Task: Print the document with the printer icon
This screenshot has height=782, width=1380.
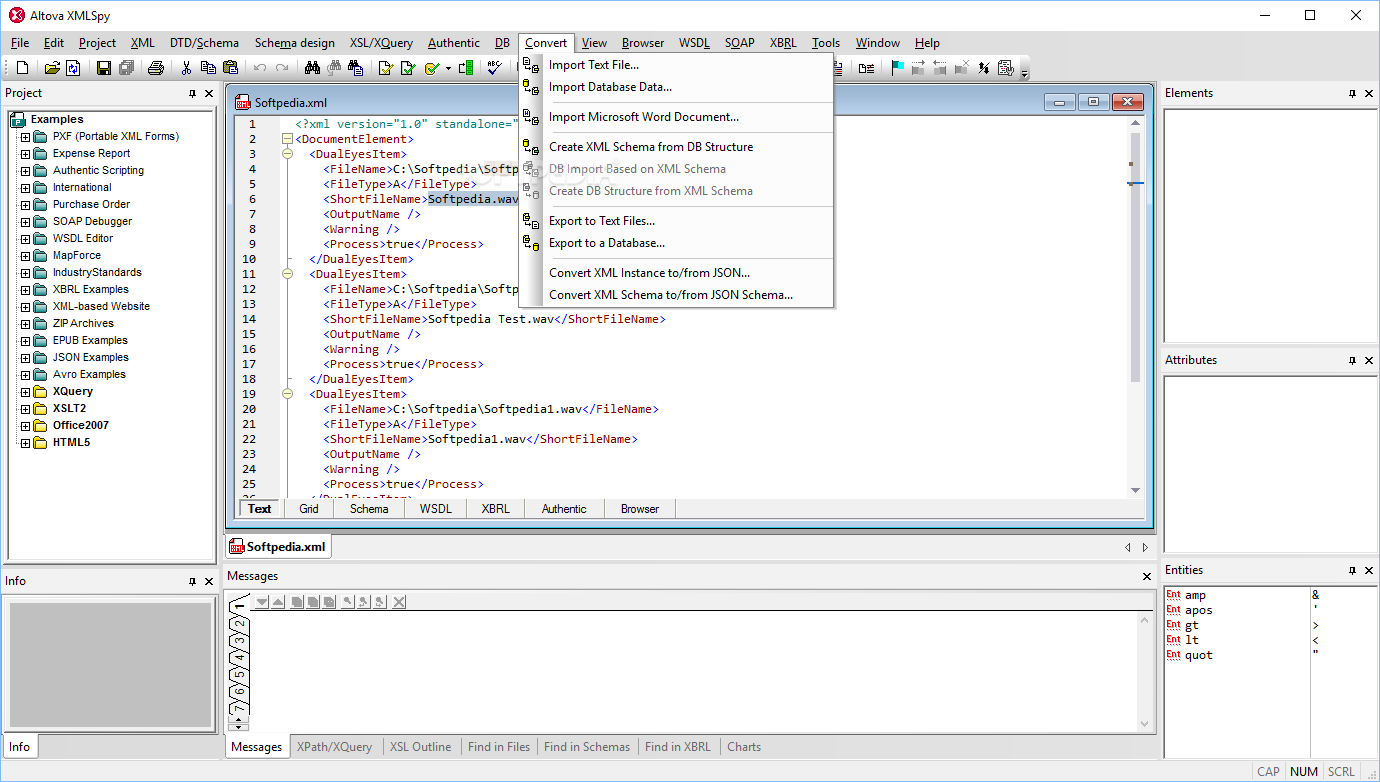Action: click(x=156, y=68)
